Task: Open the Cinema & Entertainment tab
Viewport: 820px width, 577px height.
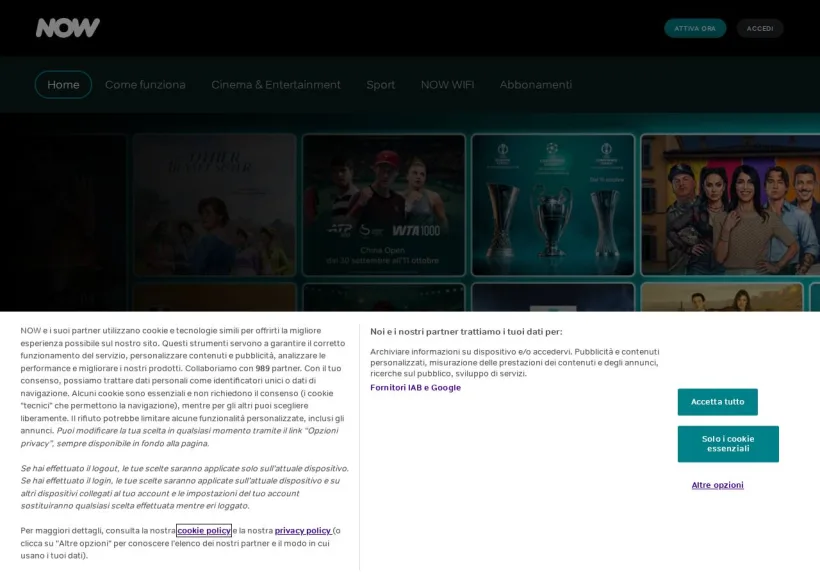Action: [276, 85]
